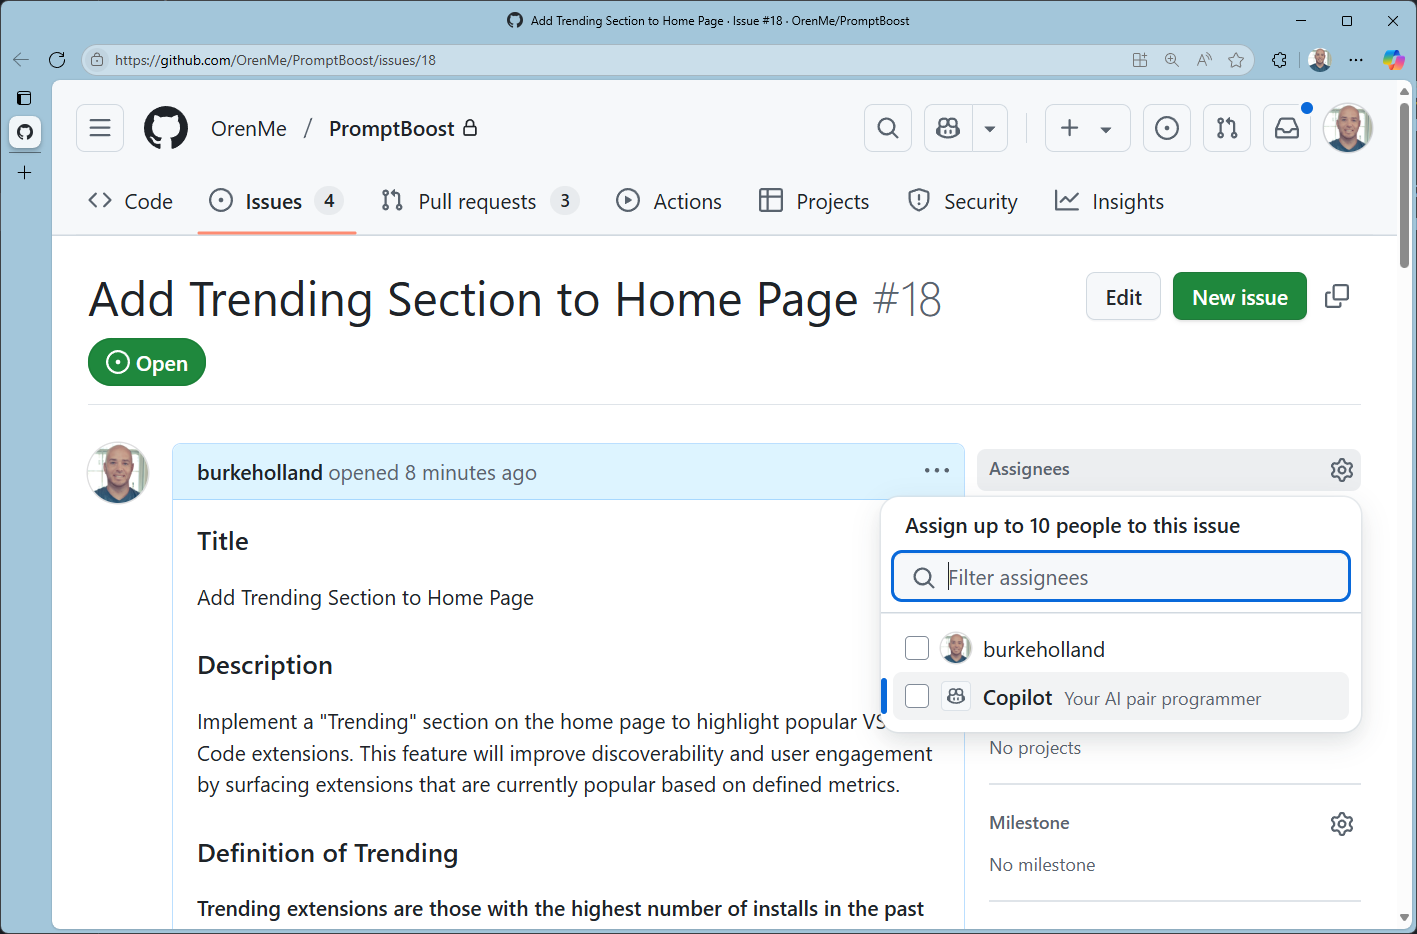Open the pull requests icon in header

click(x=1226, y=128)
